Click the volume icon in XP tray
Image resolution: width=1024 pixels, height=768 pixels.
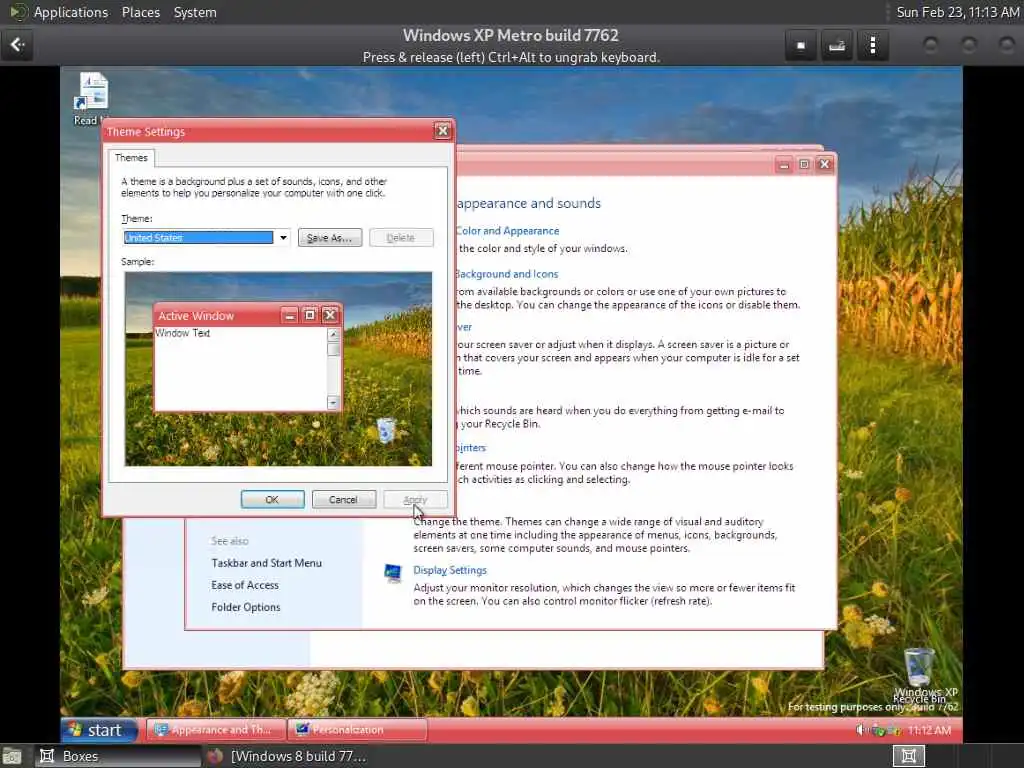(x=861, y=729)
